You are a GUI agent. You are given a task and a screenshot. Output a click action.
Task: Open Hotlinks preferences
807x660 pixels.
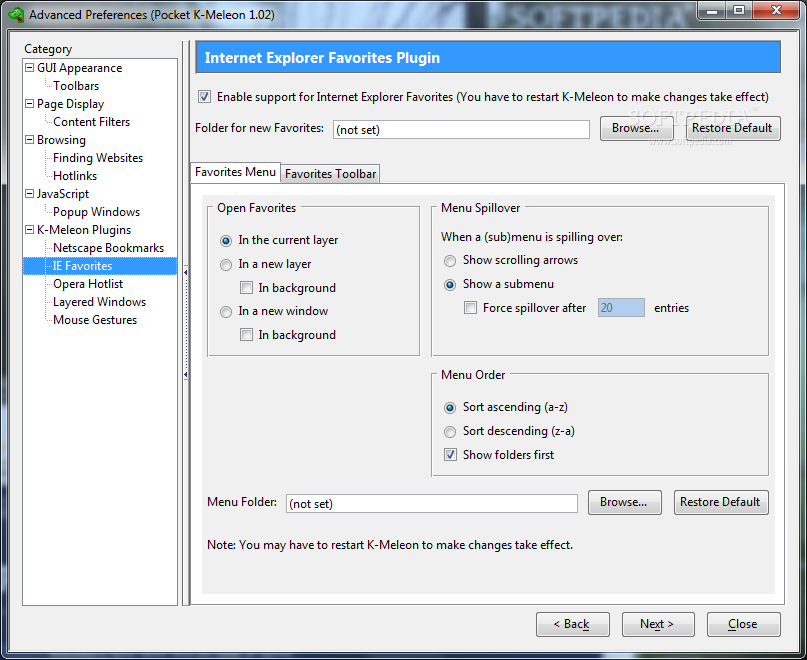[x=75, y=176]
